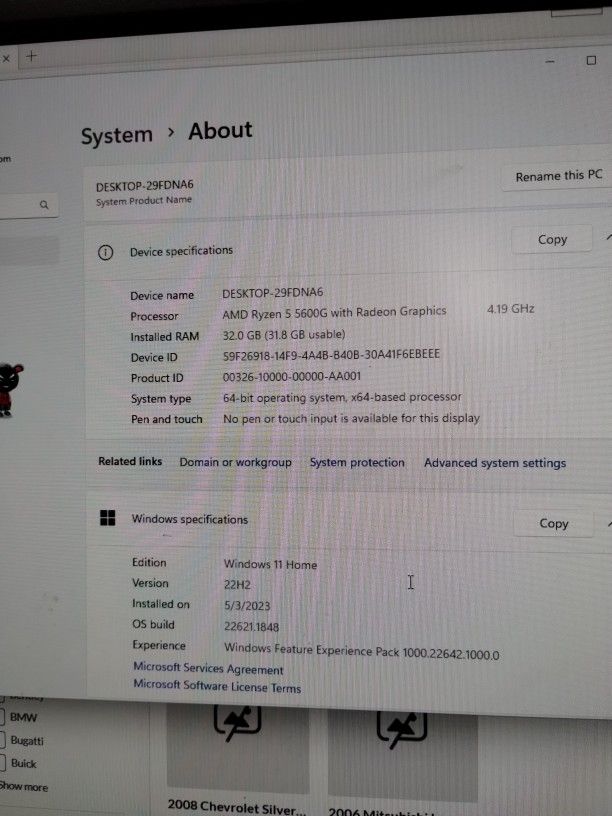Click Show more under the make list
Screen dimensions: 612x816
(x=23, y=787)
